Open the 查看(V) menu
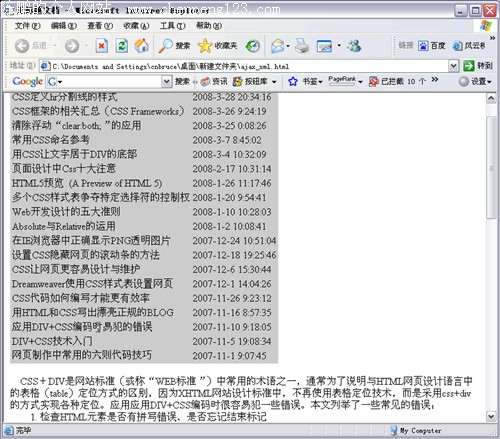The image size is (500, 439). pos(100,26)
